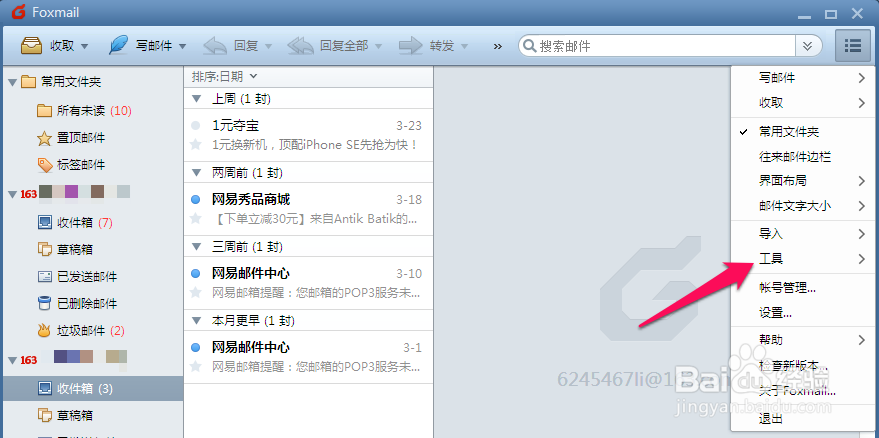Collapse 常用文件夹 tree node
Image resolution: width=879 pixels, height=438 pixels.
(x=12, y=82)
